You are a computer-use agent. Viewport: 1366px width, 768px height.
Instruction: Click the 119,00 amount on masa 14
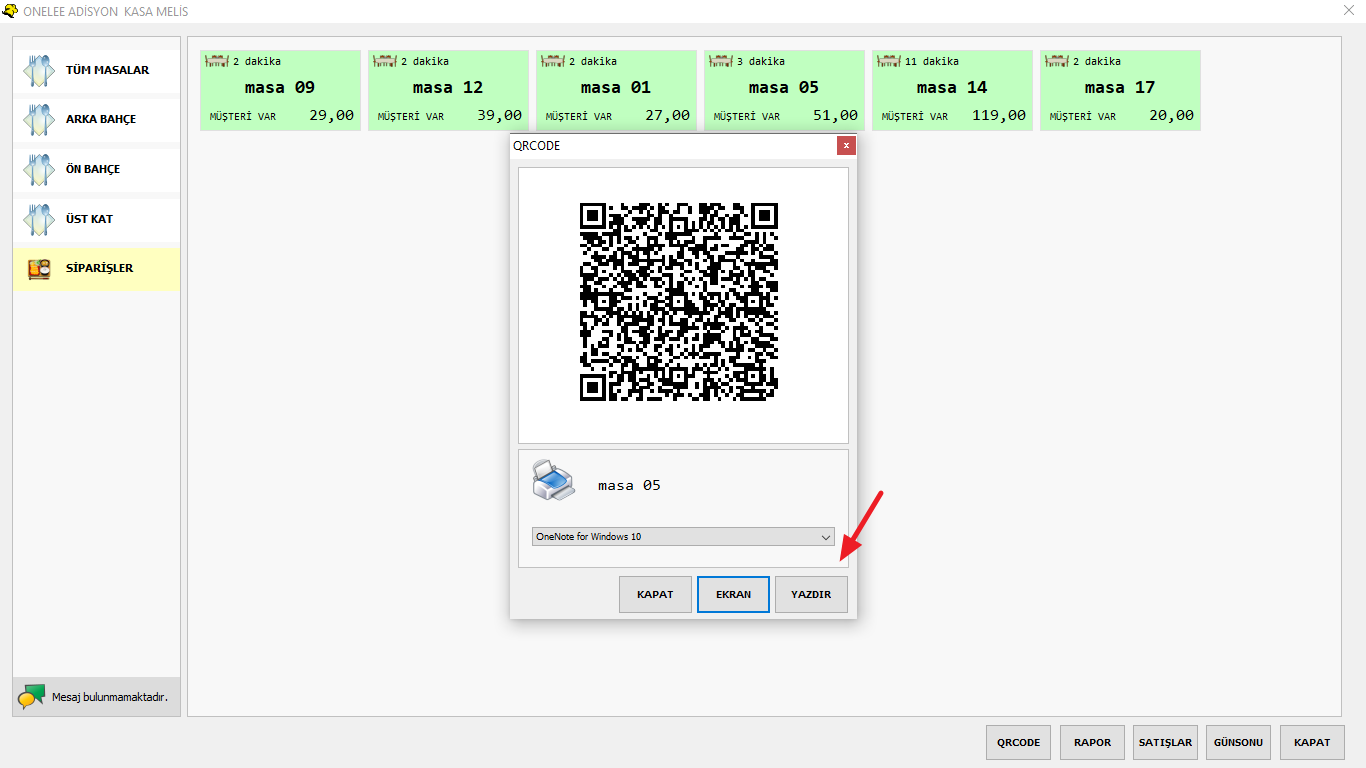999,116
